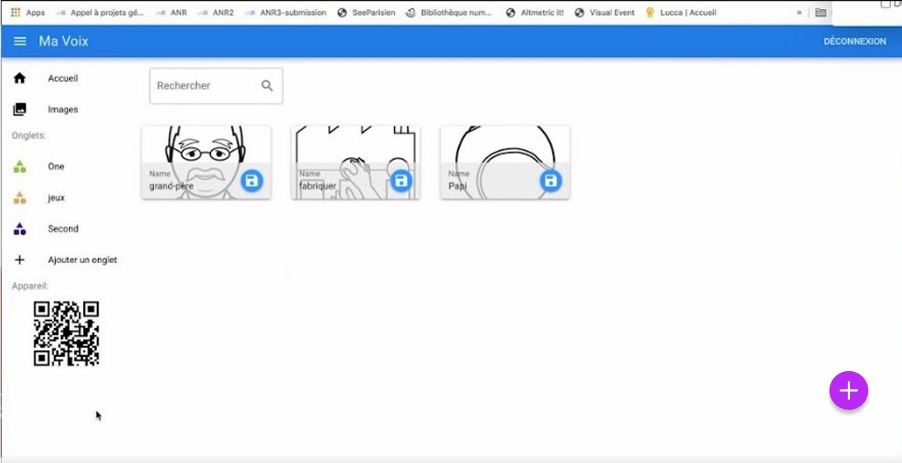Click the Images gallery icon
Image resolution: width=902 pixels, height=463 pixels.
[x=20, y=110]
